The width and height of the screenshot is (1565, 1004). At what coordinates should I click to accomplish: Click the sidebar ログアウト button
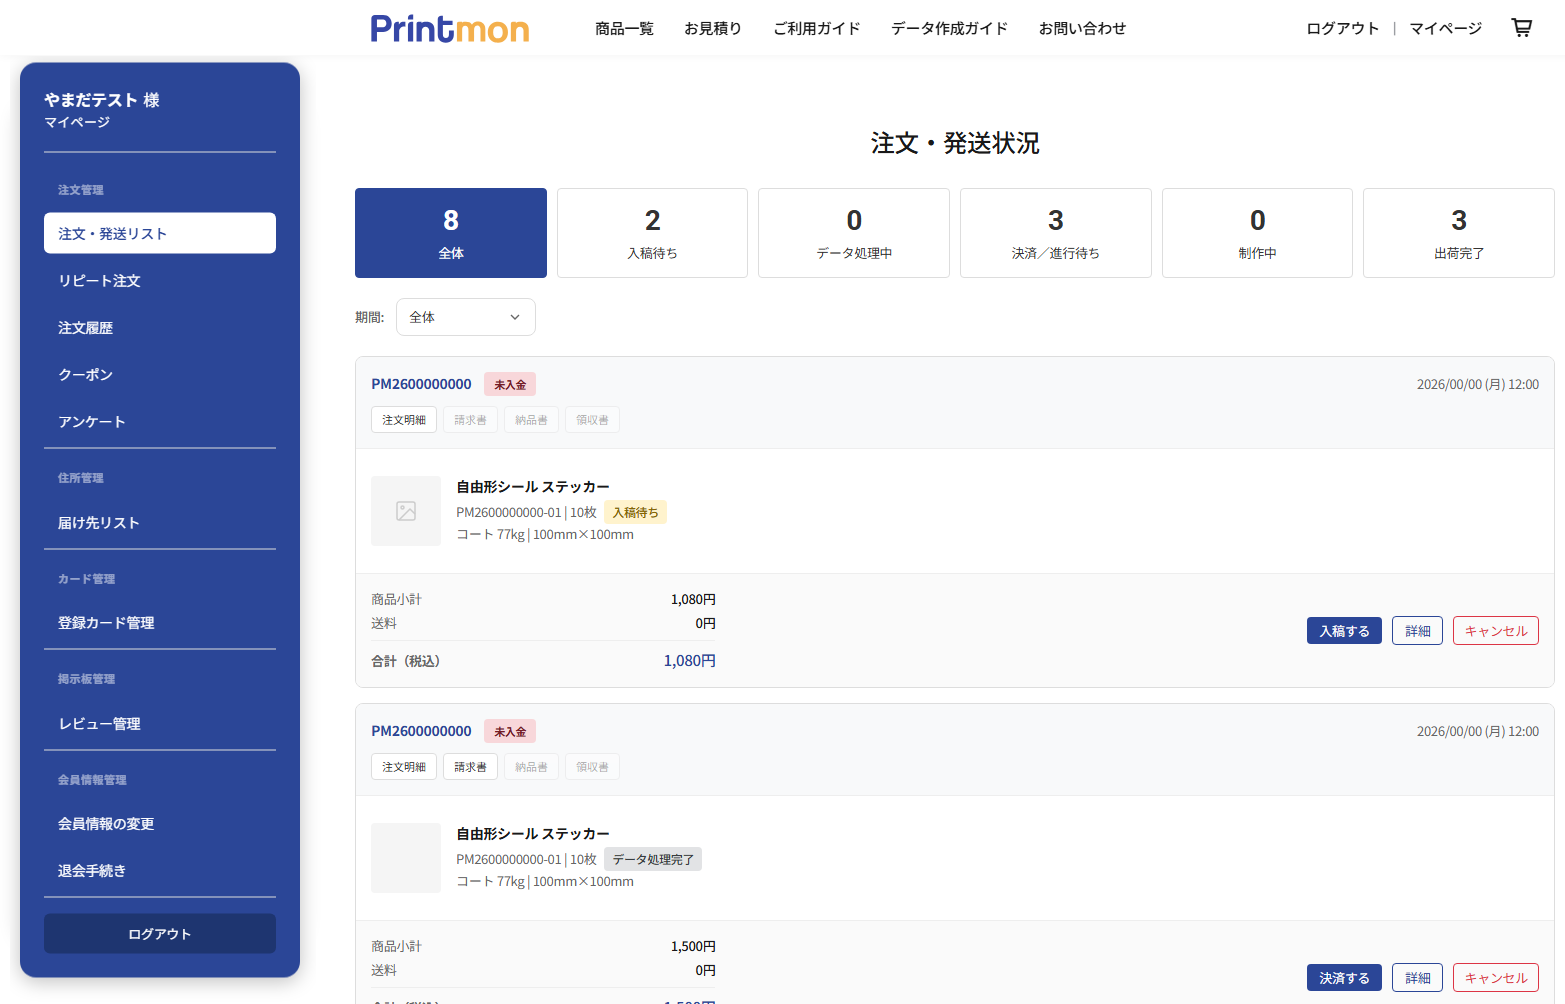[x=160, y=934]
